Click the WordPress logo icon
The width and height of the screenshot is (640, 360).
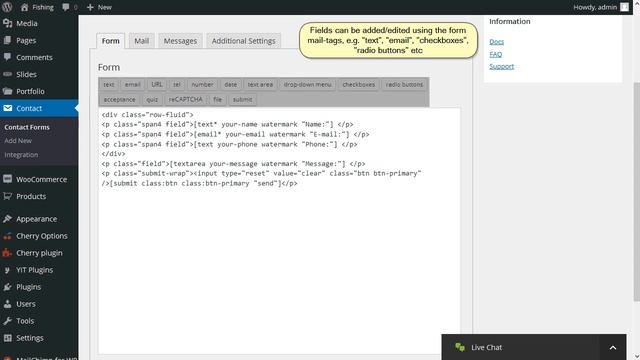tap(7, 7)
